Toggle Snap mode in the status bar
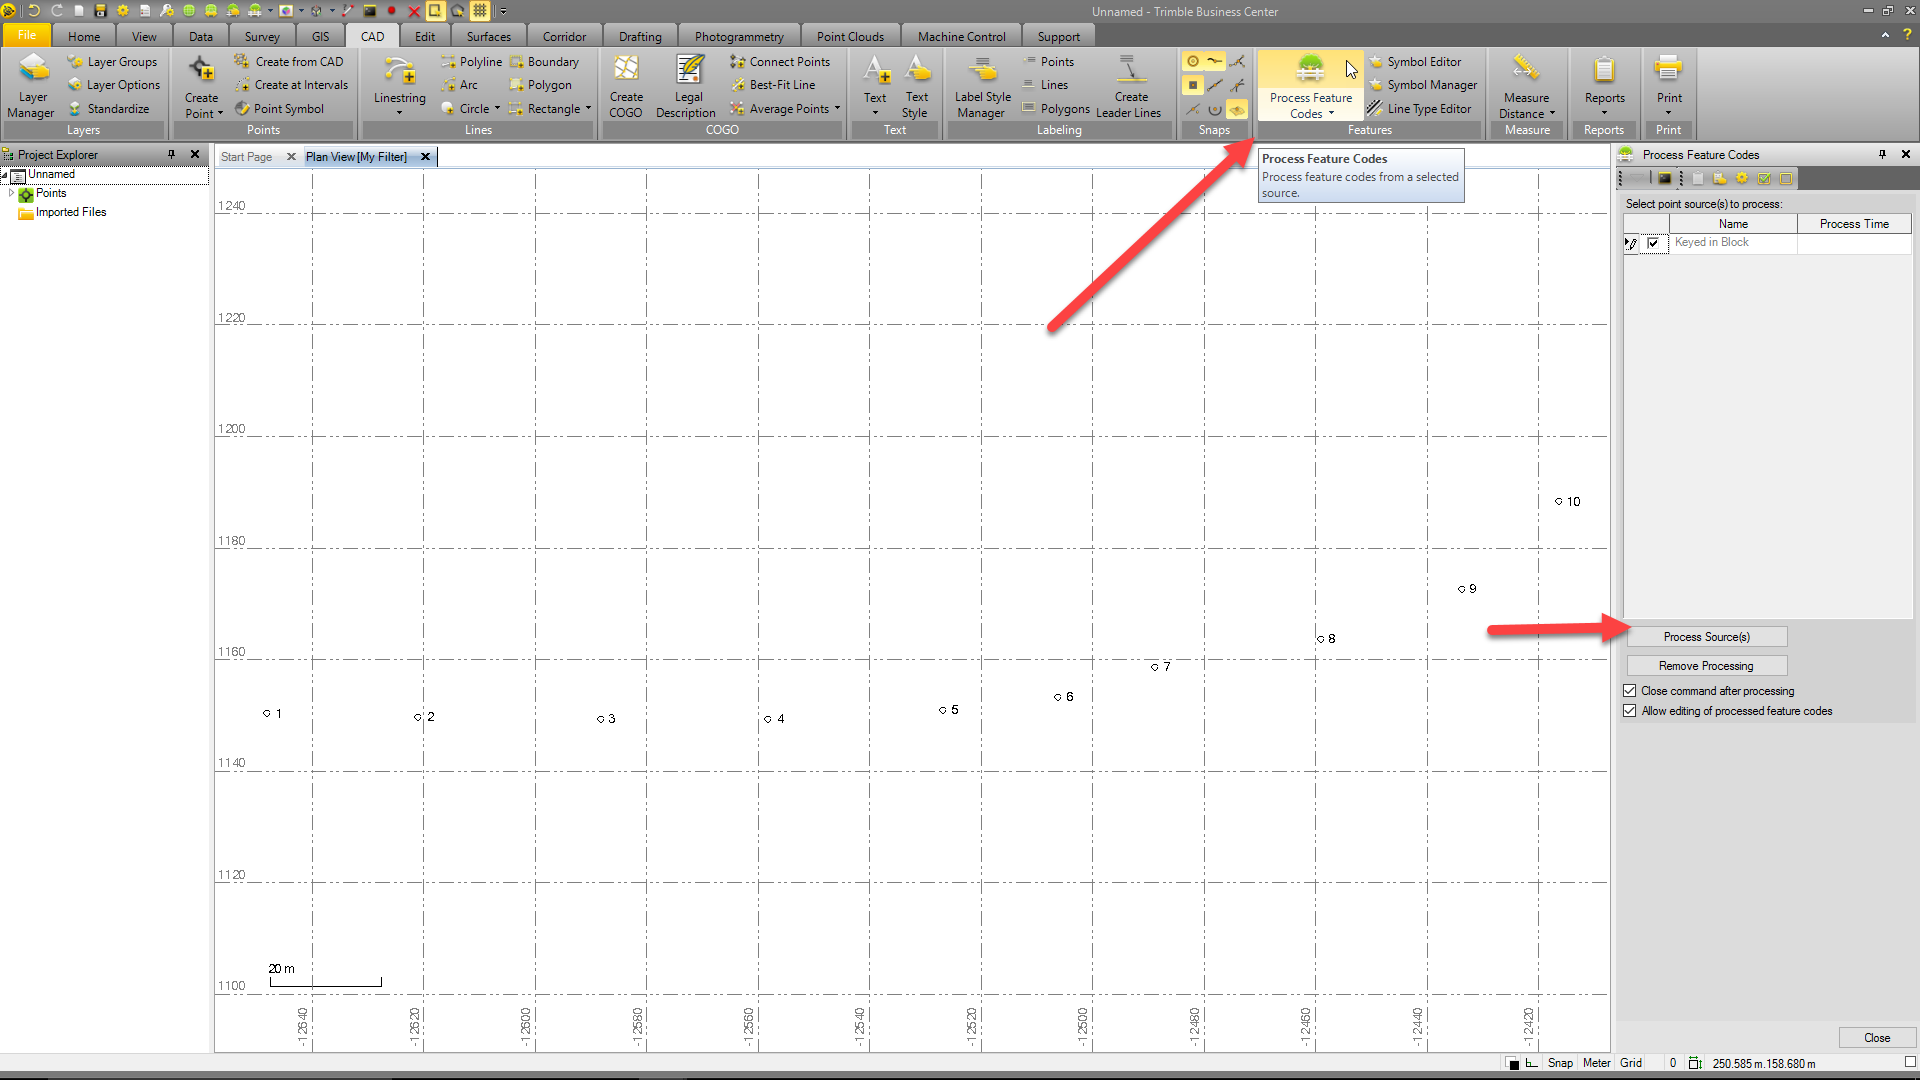This screenshot has width=1920, height=1080. pos(1560,1062)
